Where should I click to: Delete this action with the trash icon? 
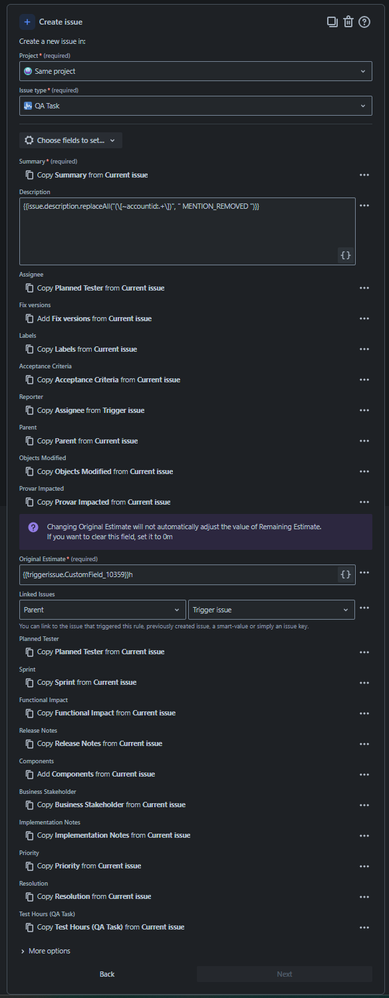[348, 22]
